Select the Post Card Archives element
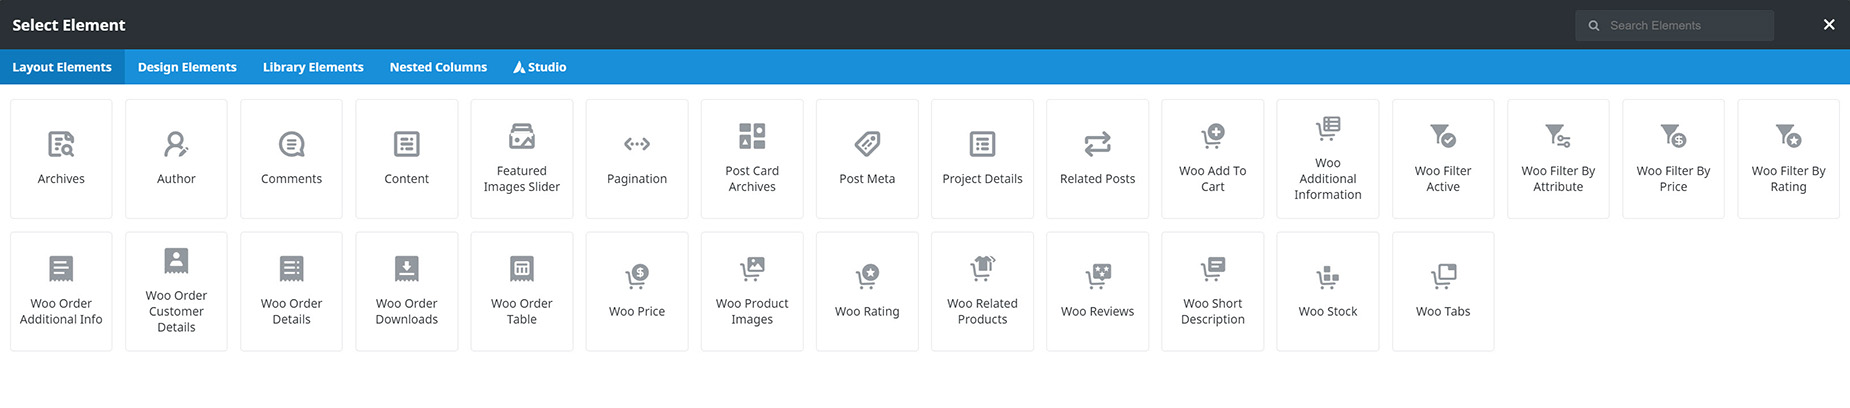1850x408 pixels. click(x=752, y=159)
